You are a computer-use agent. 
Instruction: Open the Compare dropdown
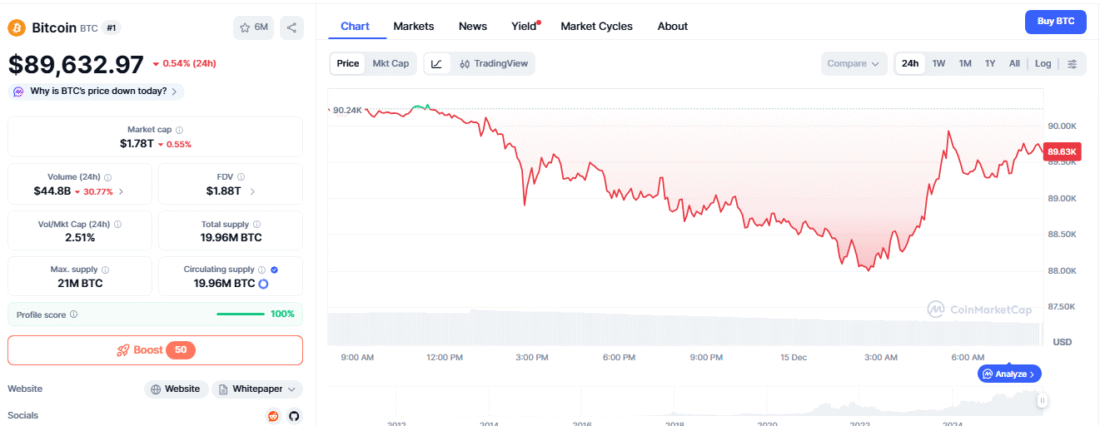[854, 64]
